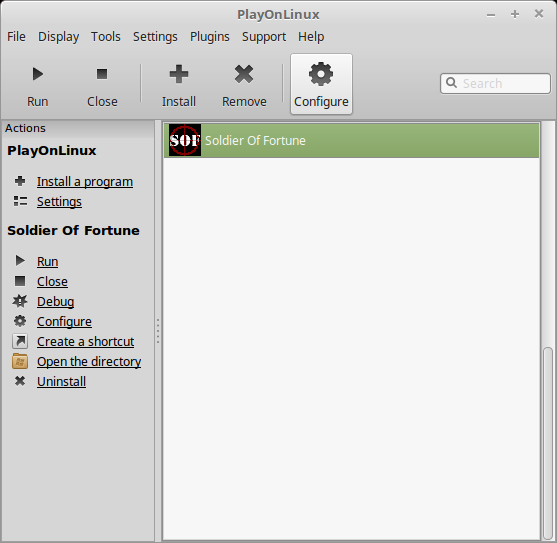This screenshot has height=543, width=557.
Task: Click X icon beside Uninstall link
Action: tap(20, 381)
